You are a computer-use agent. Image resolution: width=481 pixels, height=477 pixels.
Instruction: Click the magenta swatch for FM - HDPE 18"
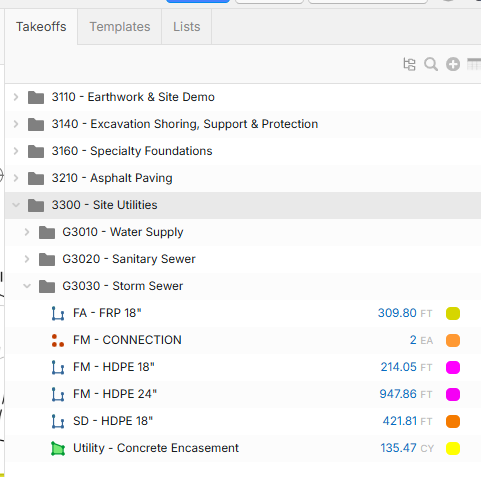pos(453,367)
